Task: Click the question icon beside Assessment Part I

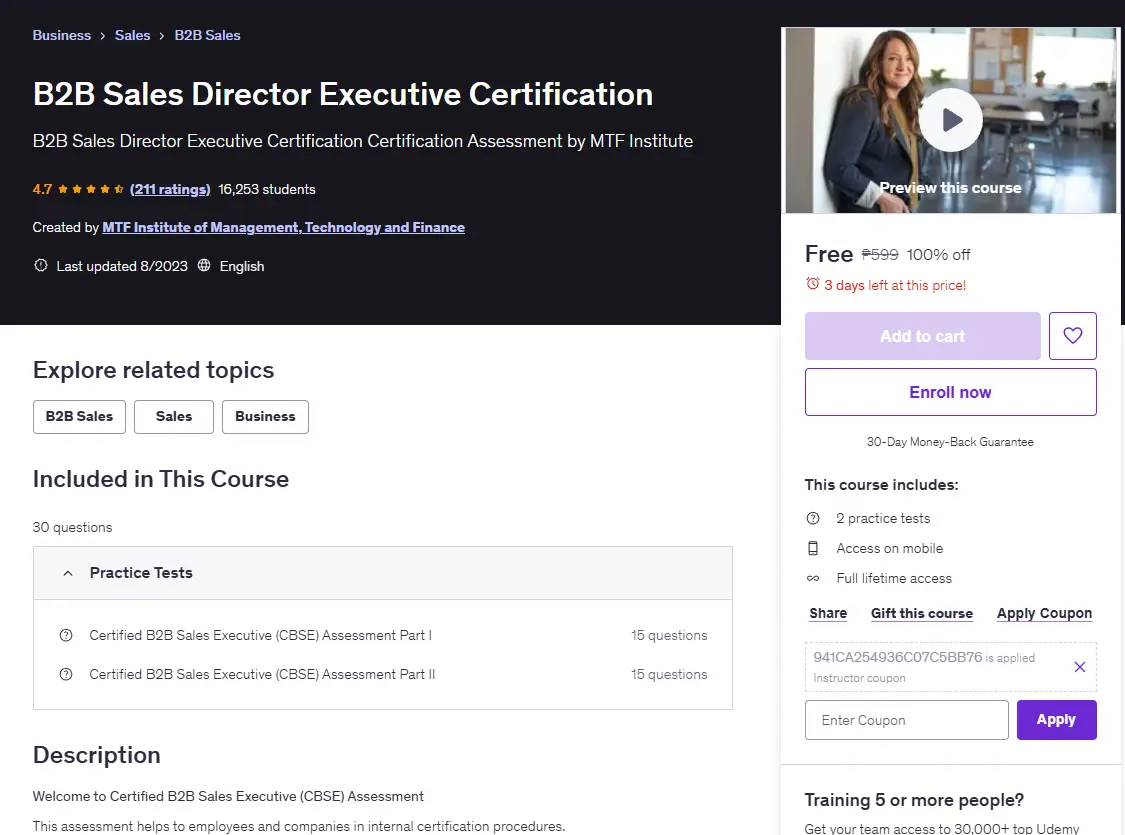Action: [66, 636]
